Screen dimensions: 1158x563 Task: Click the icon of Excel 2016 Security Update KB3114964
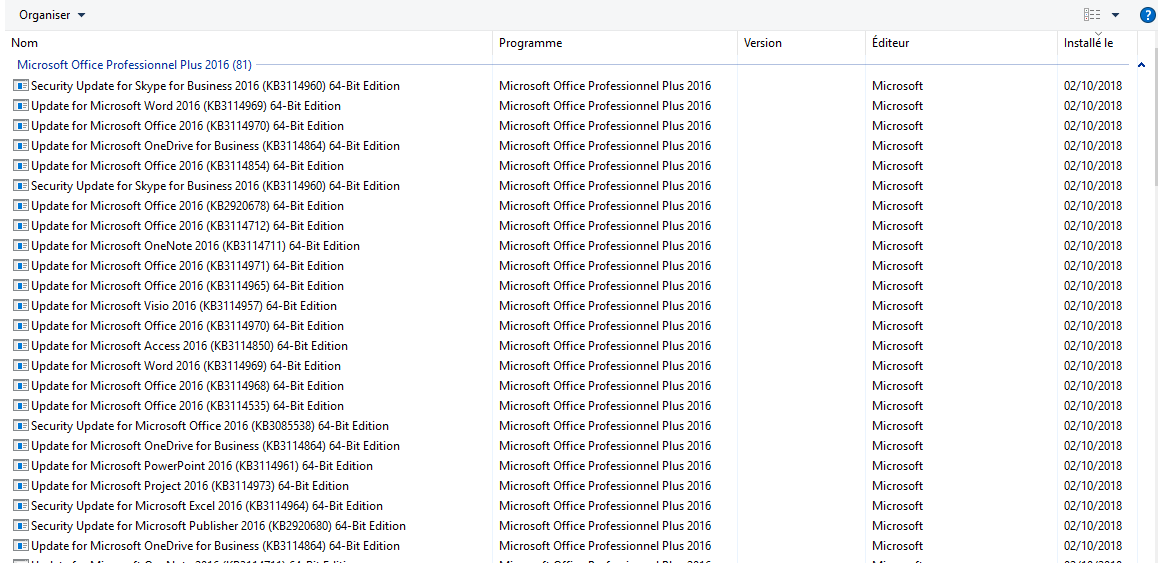(21, 505)
